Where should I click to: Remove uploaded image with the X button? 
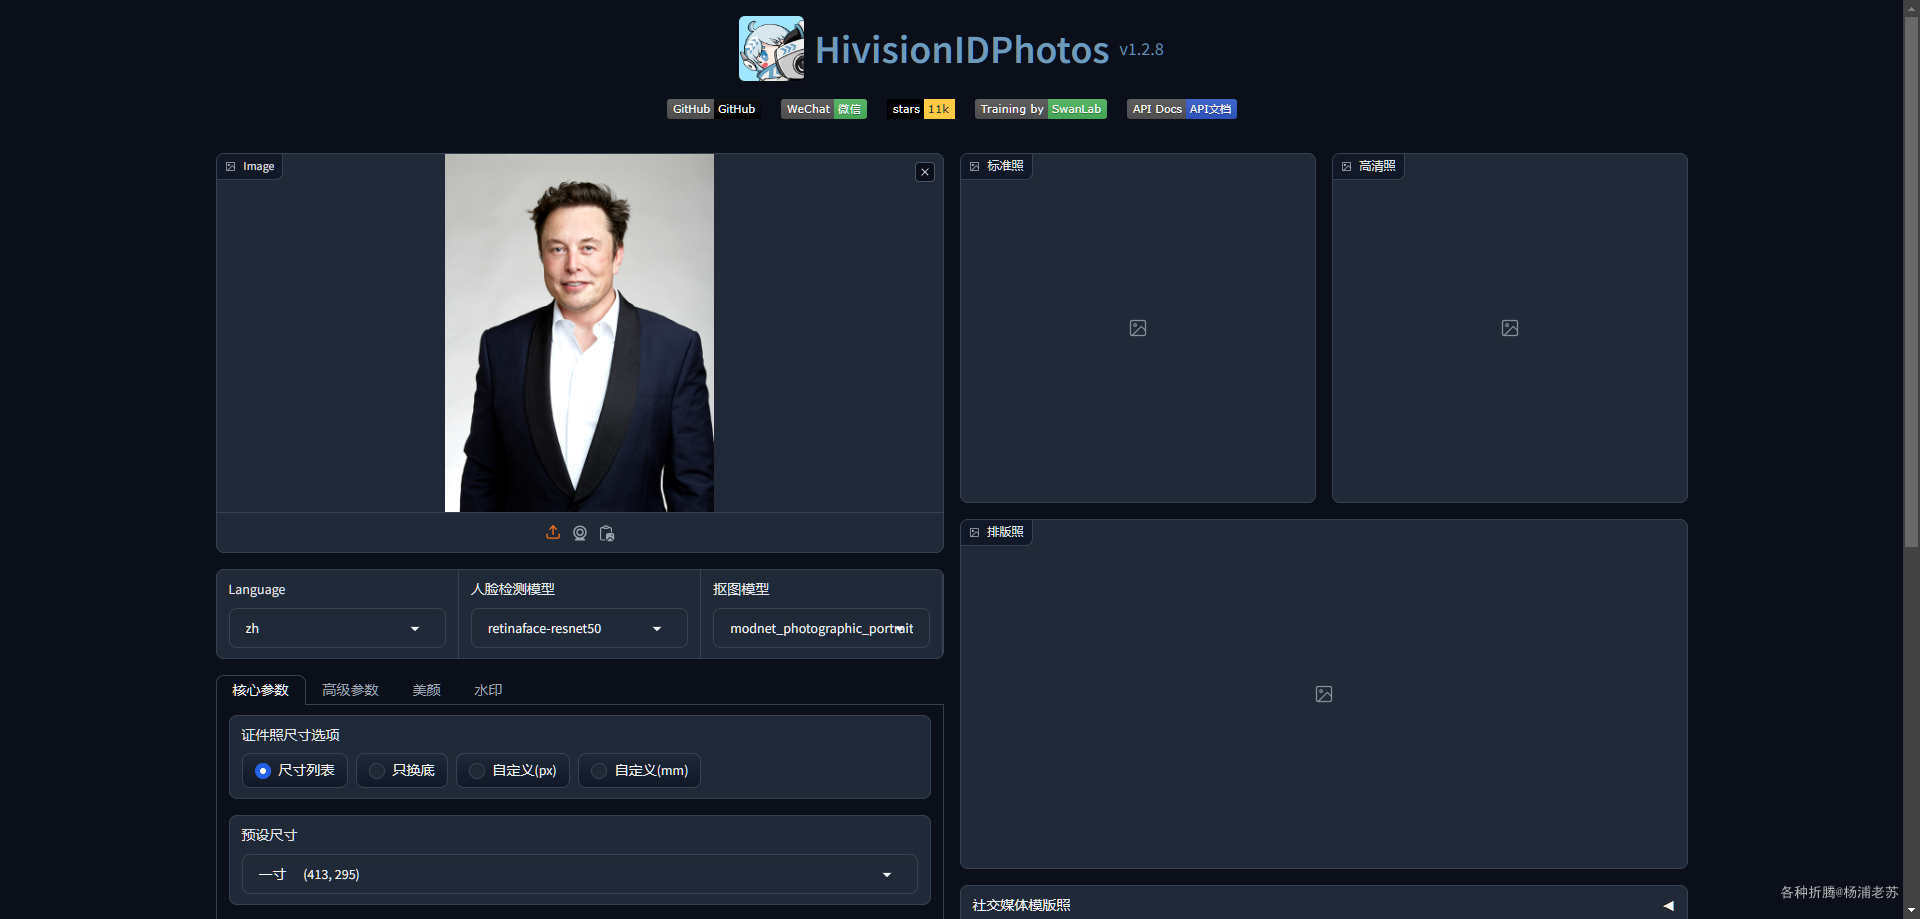tap(925, 172)
